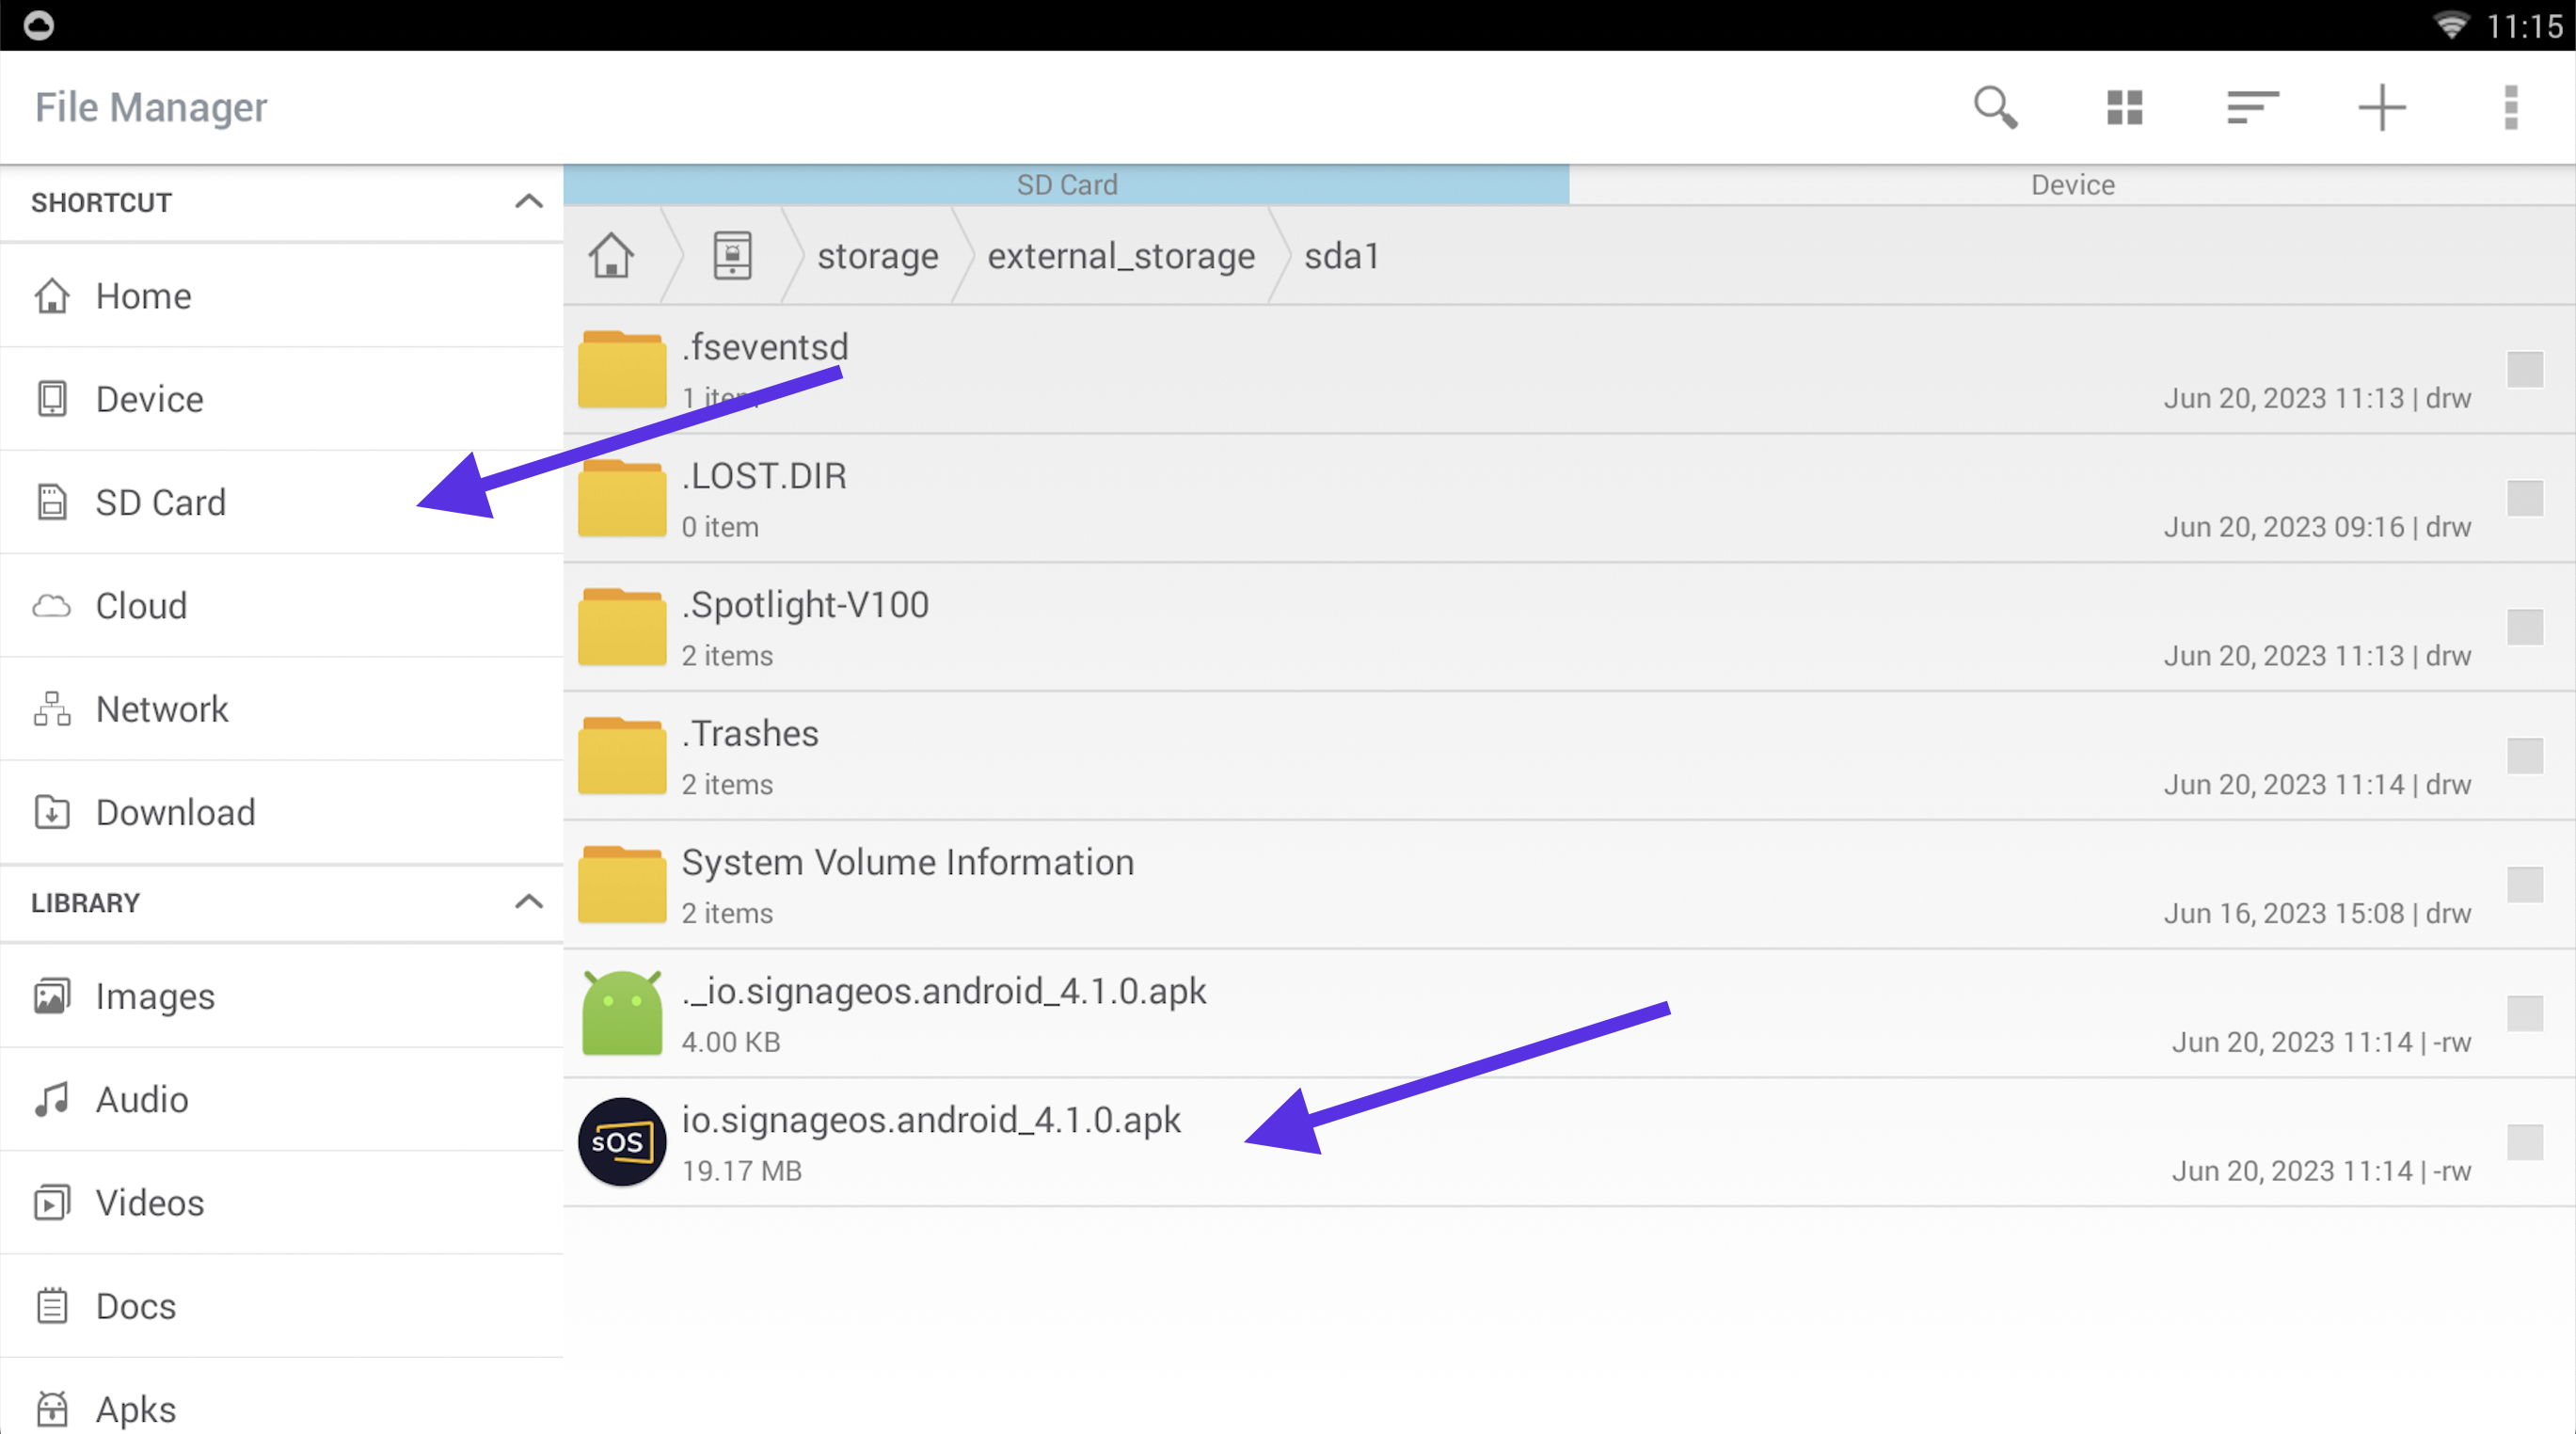Switch to the Device tab
Image resolution: width=2576 pixels, height=1434 pixels.
(x=2071, y=184)
